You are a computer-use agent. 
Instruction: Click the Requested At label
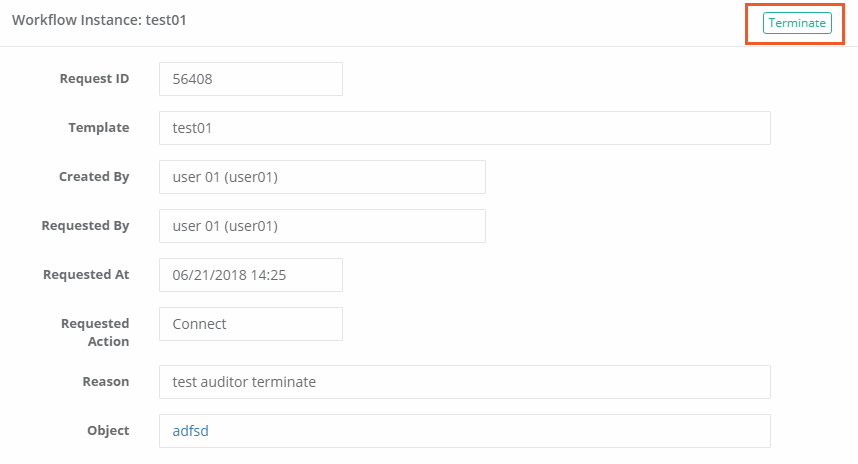pos(86,275)
